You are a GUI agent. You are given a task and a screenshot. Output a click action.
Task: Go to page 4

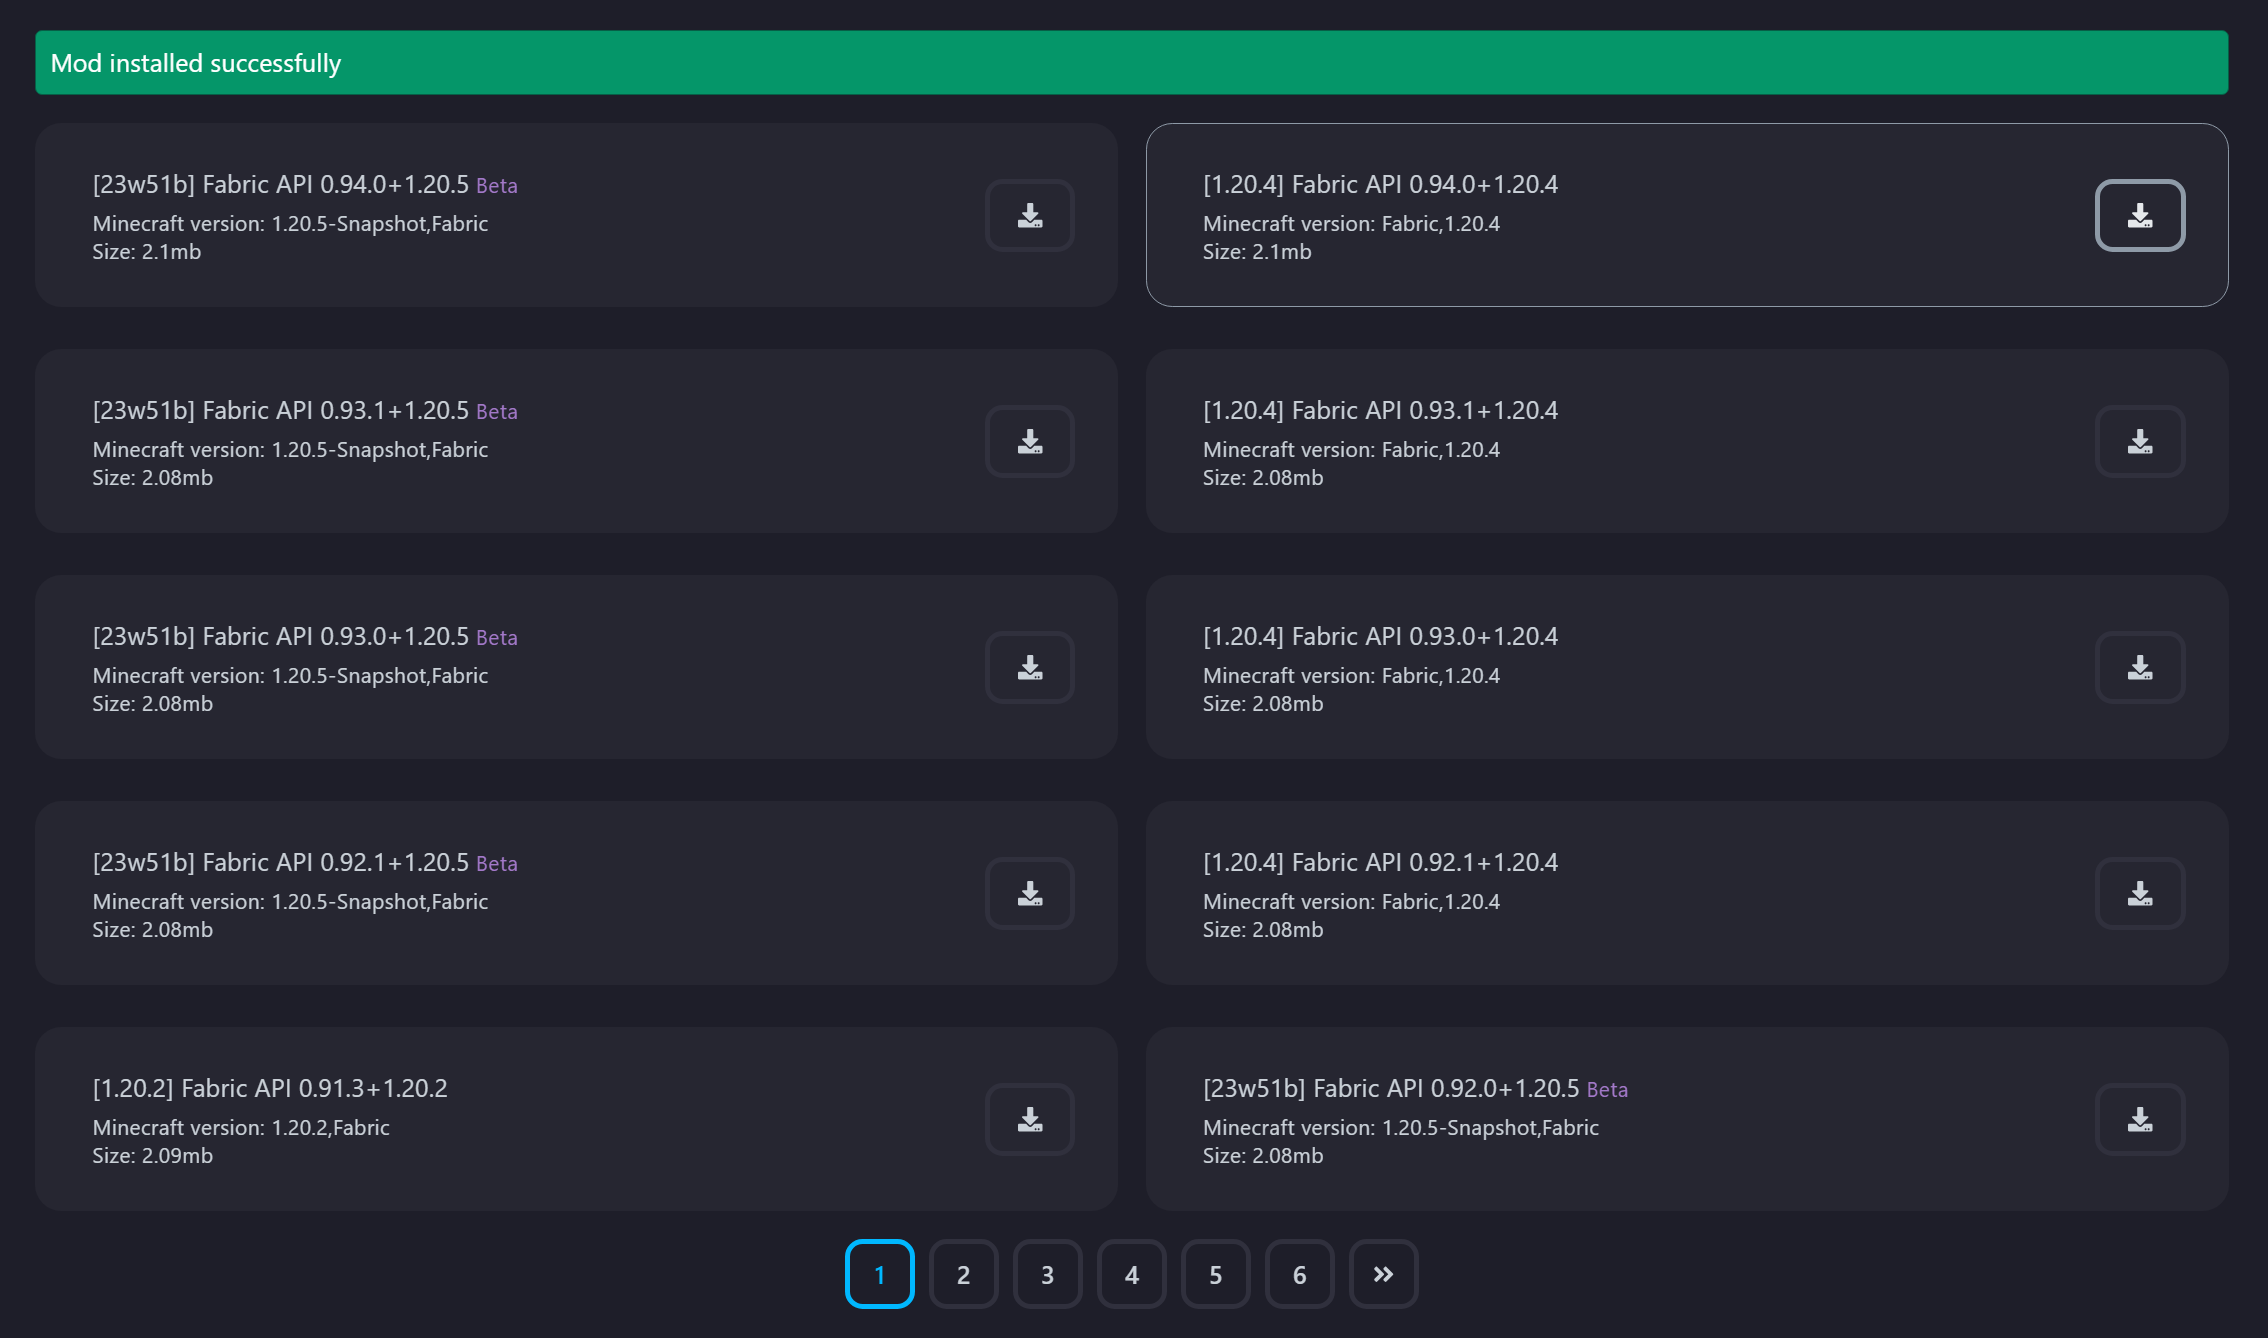[1131, 1274]
